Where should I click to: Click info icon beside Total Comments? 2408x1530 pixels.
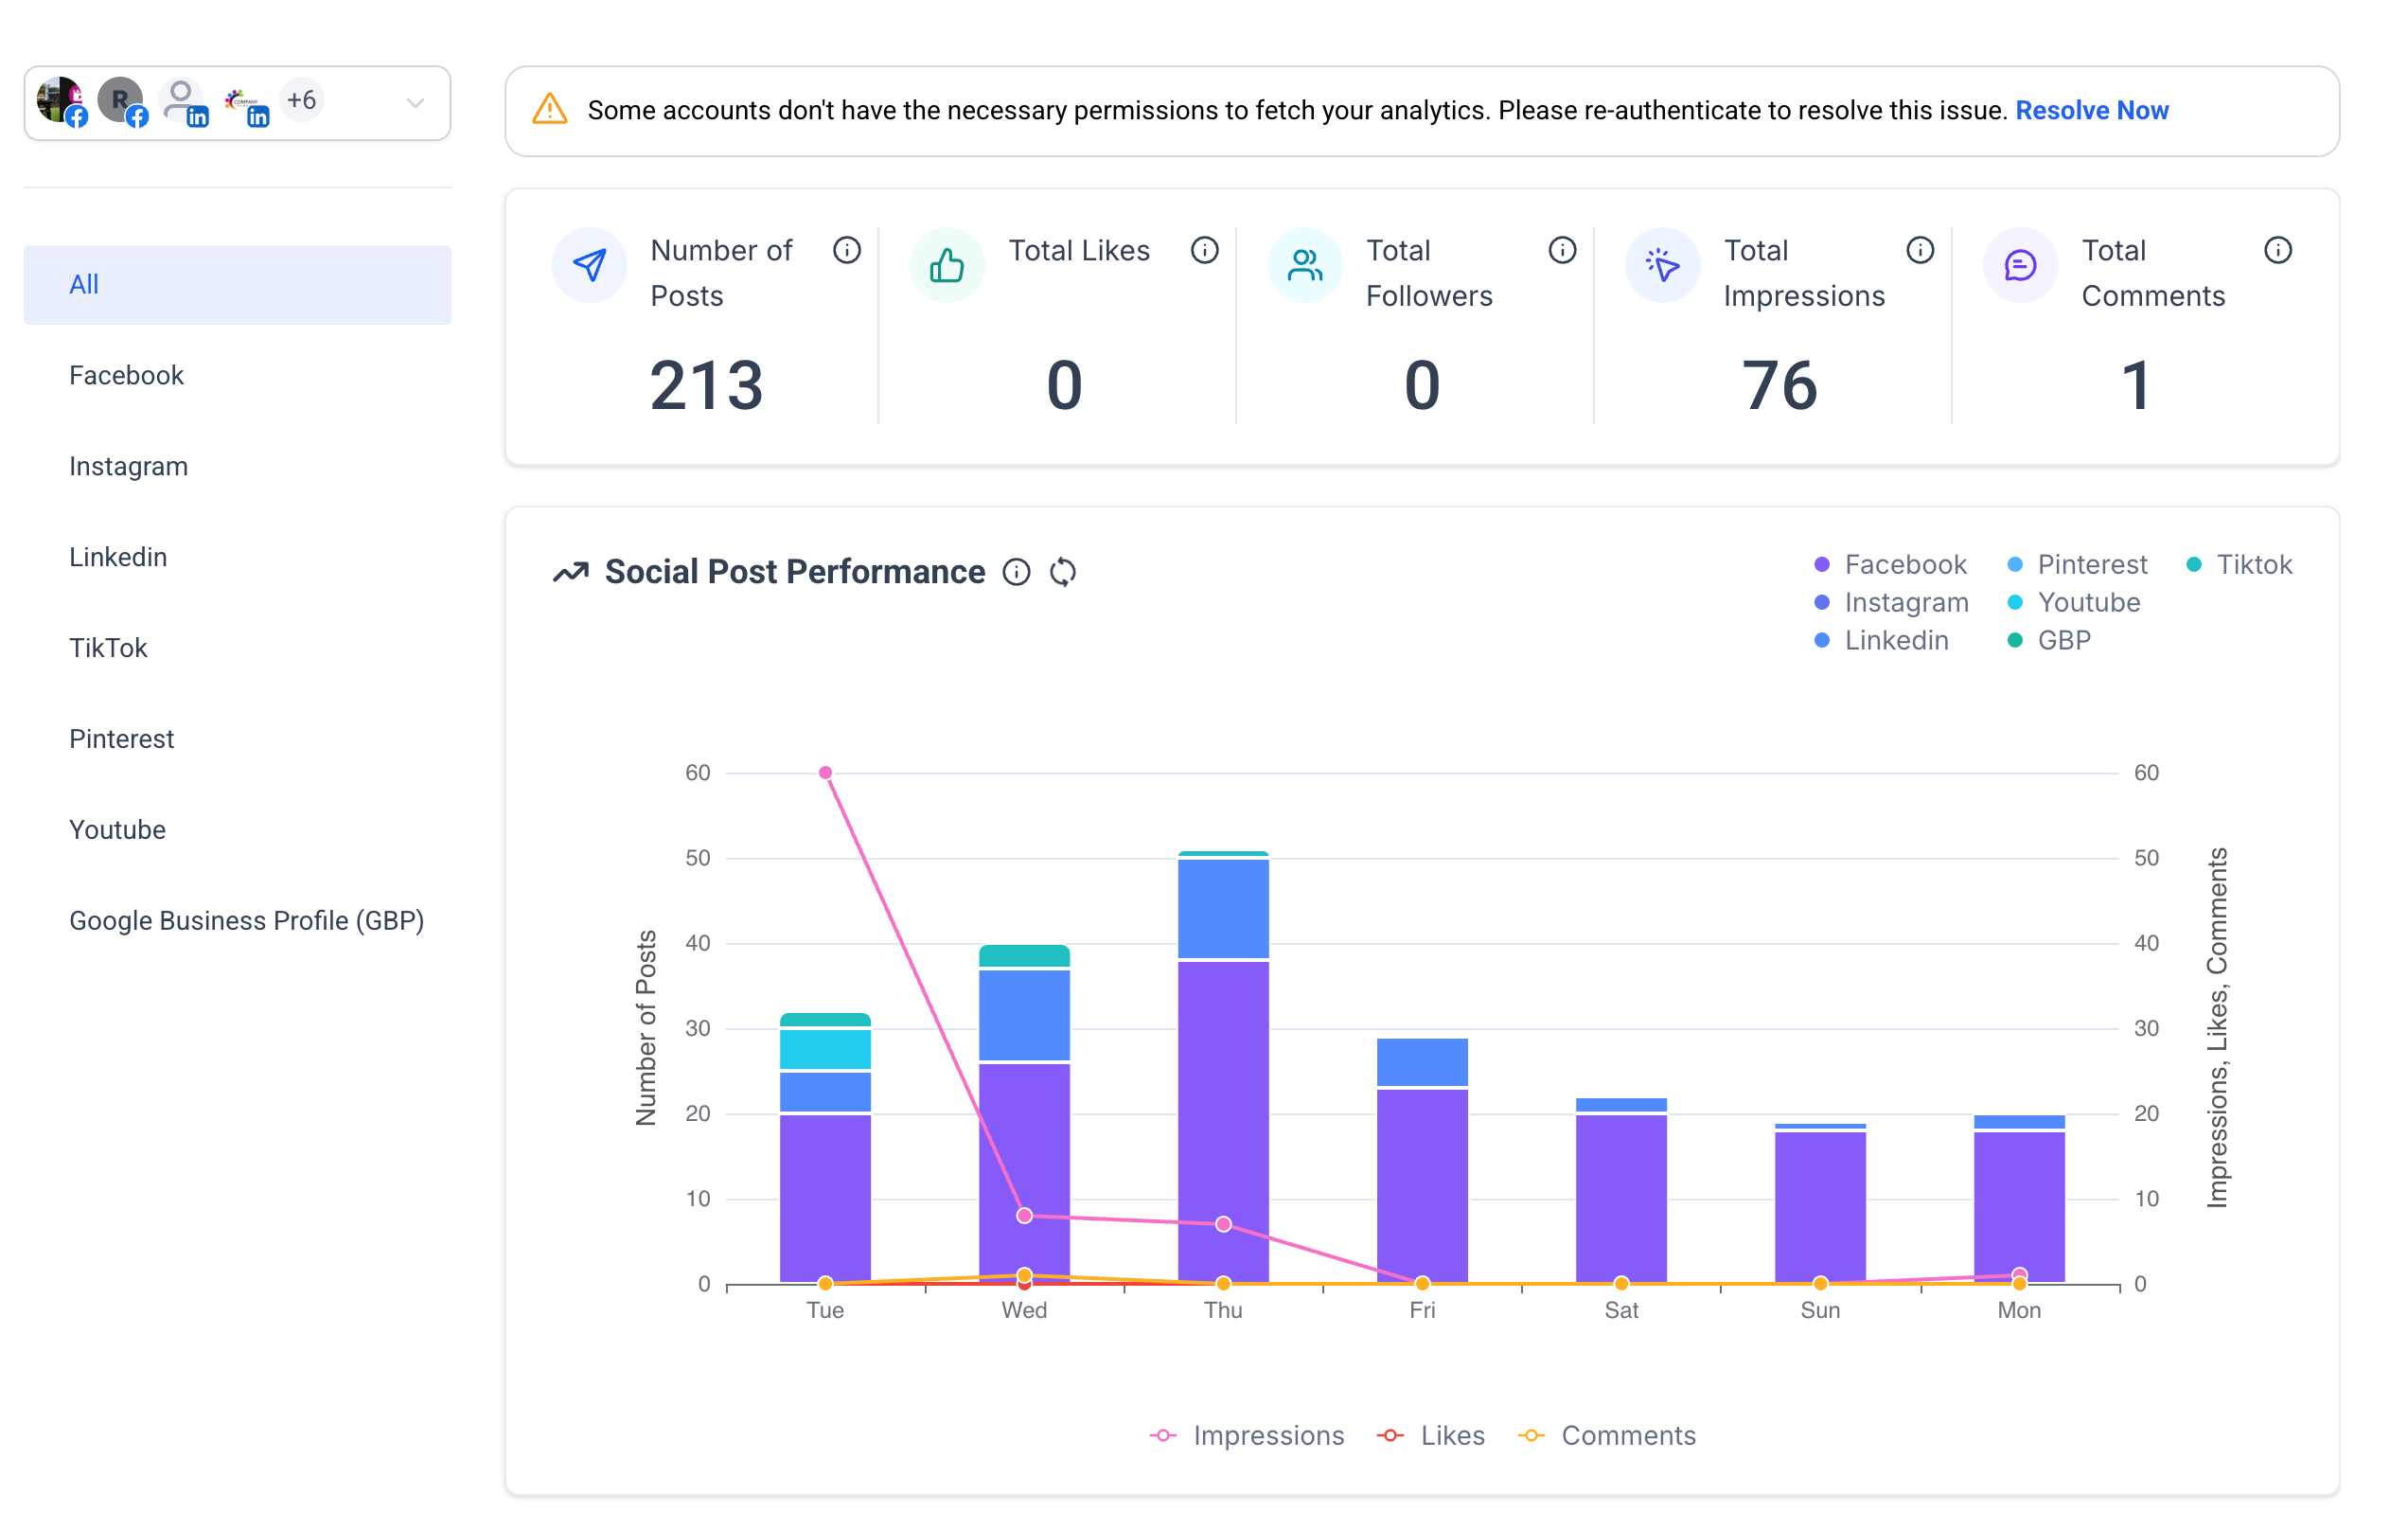point(2277,250)
